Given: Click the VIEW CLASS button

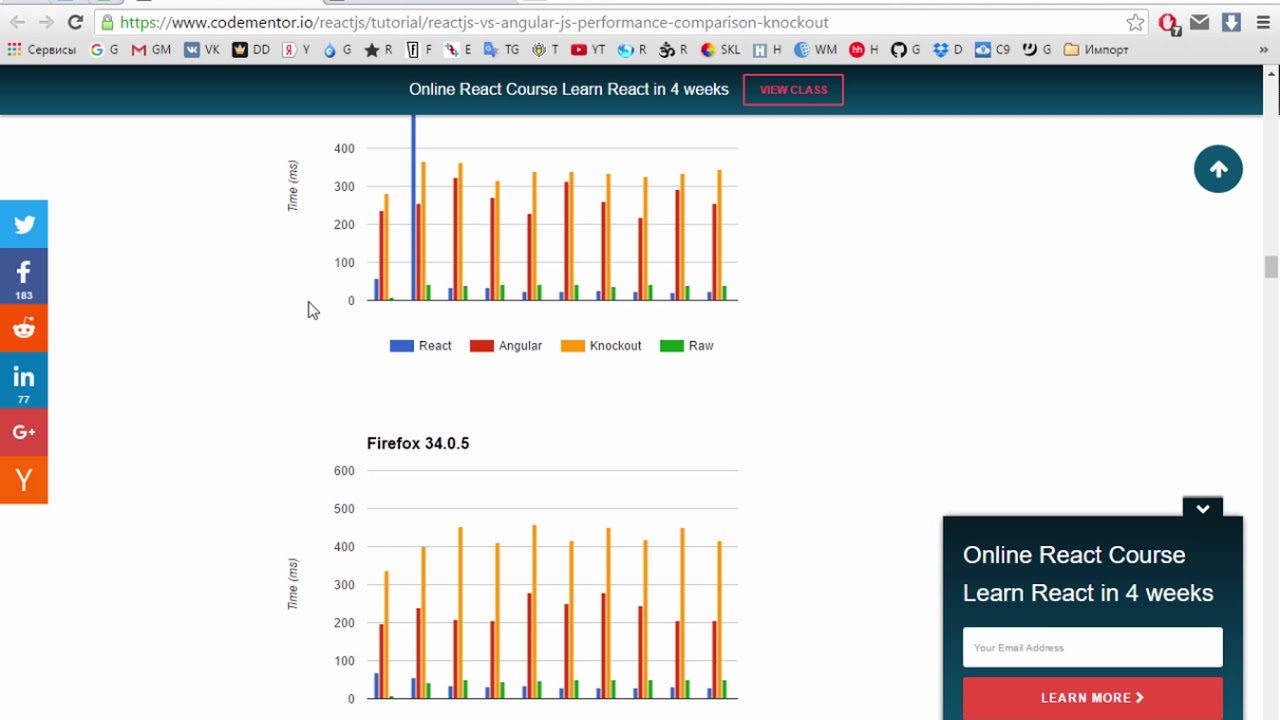Looking at the screenshot, I should click(793, 89).
